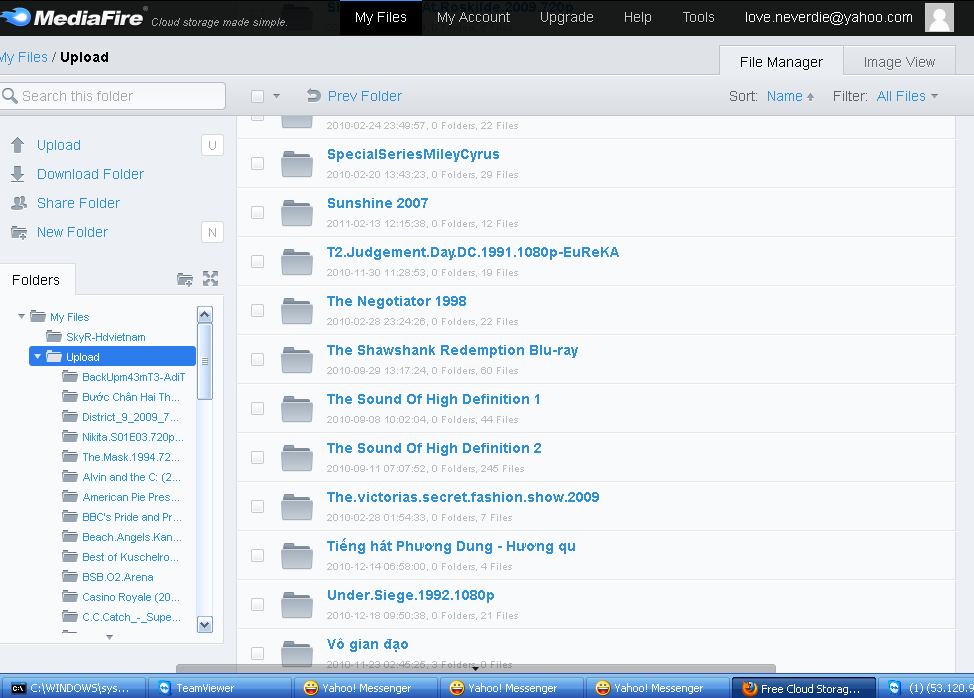The width and height of the screenshot is (974, 698).
Task: Click folder icon of Sound Of High Definition 2
Action: click(x=297, y=458)
